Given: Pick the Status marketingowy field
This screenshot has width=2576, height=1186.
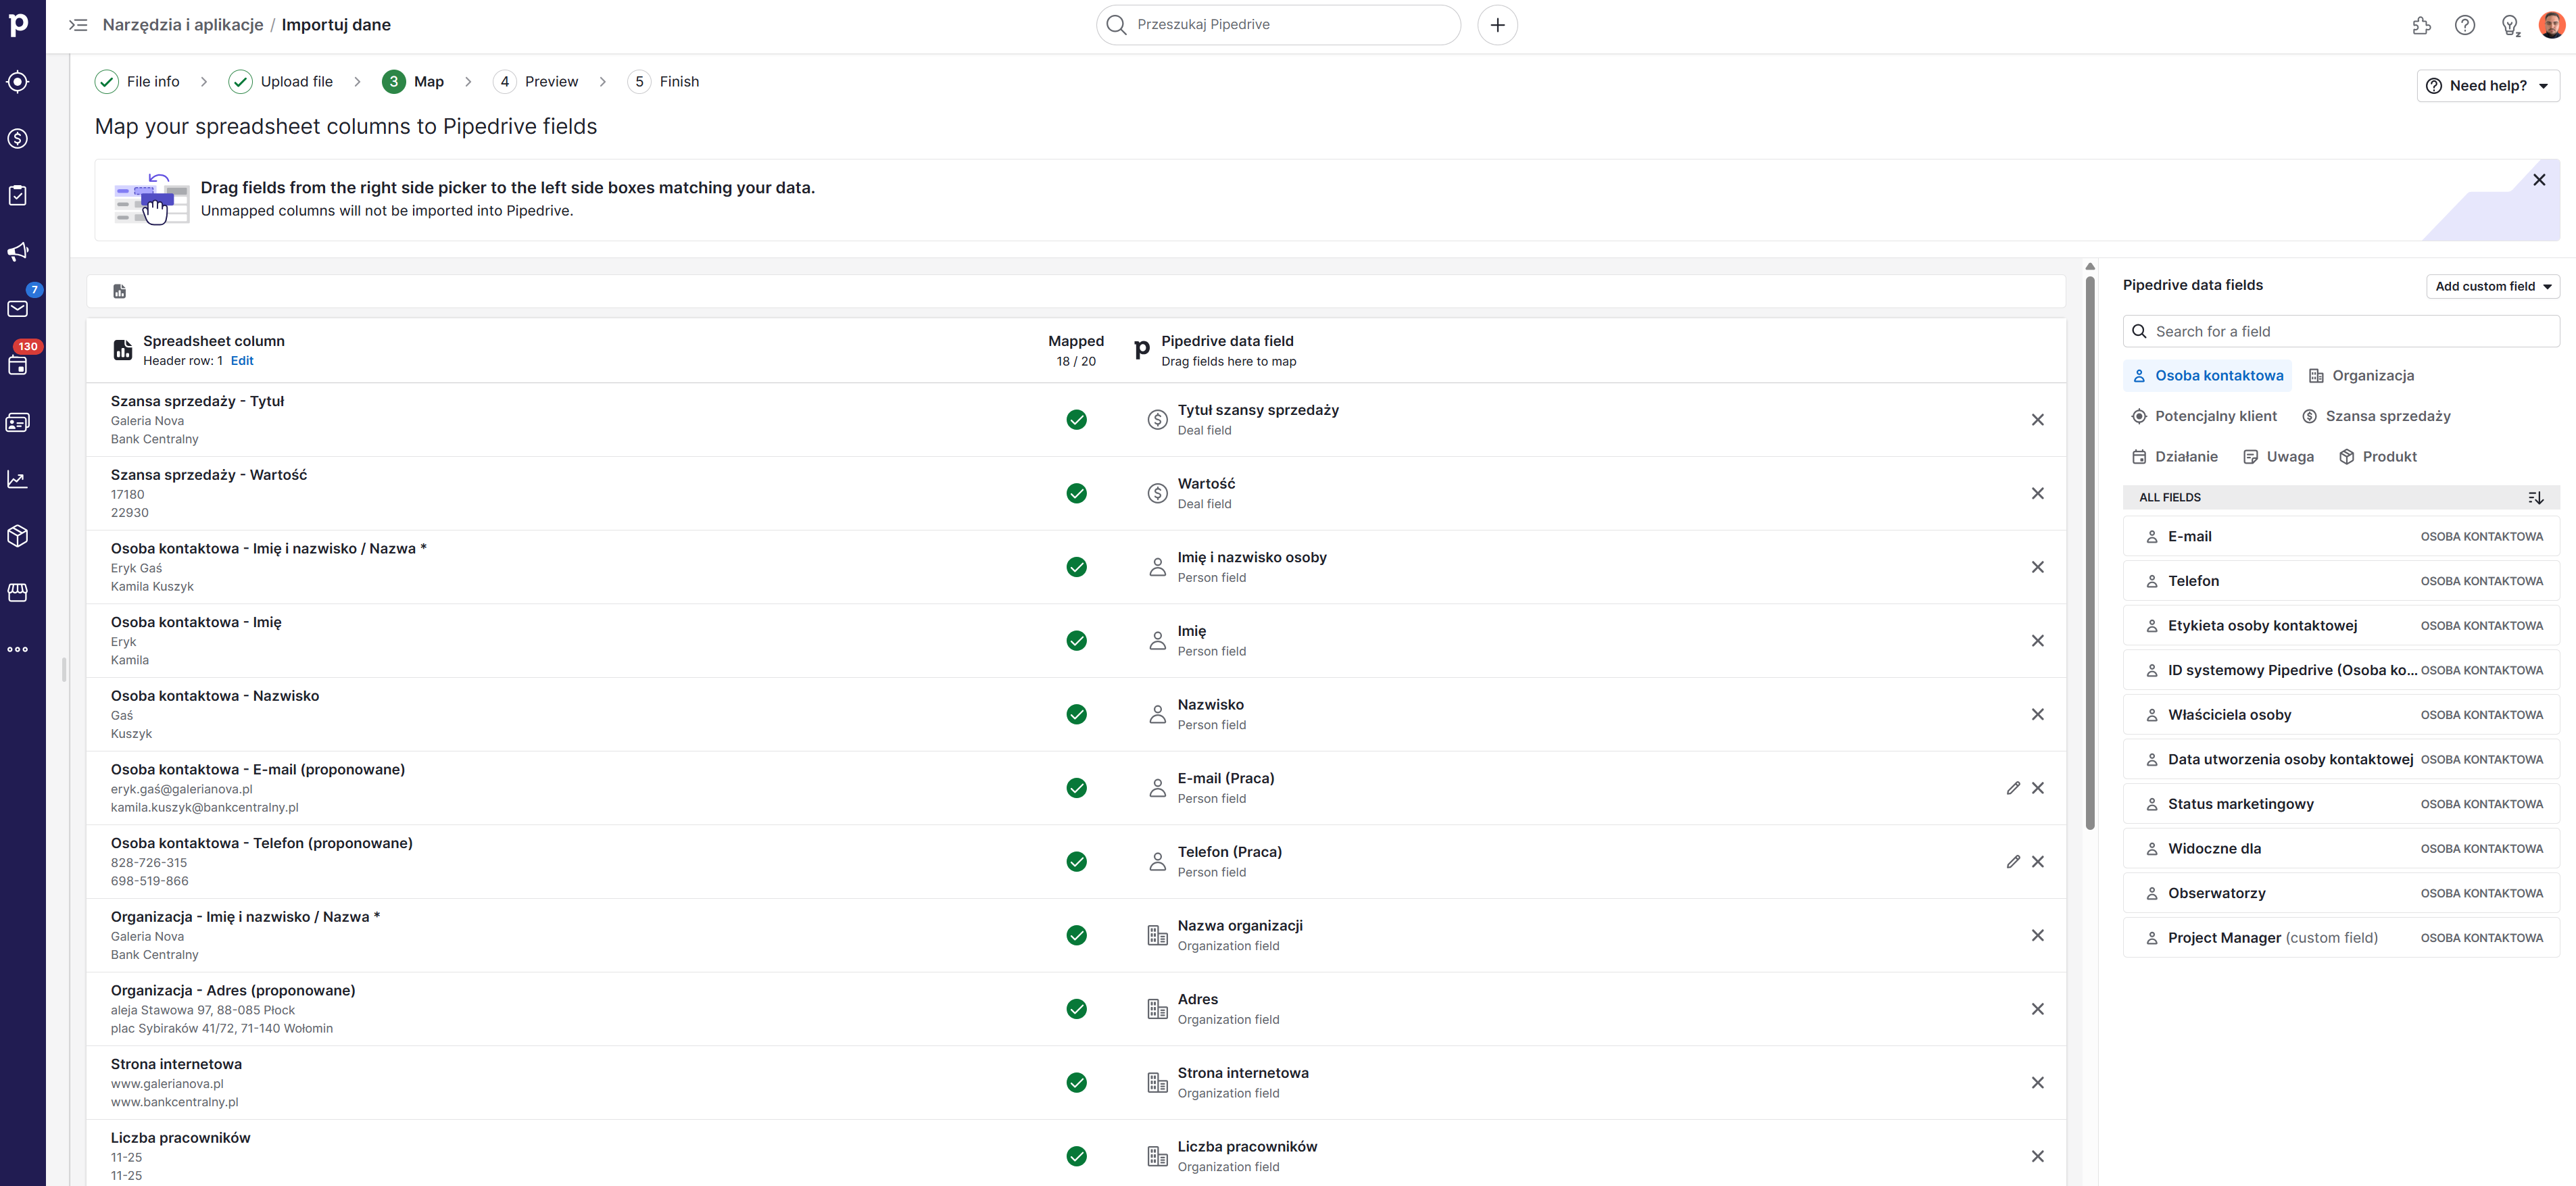Looking at the screenshot, I should point(2341,804).
